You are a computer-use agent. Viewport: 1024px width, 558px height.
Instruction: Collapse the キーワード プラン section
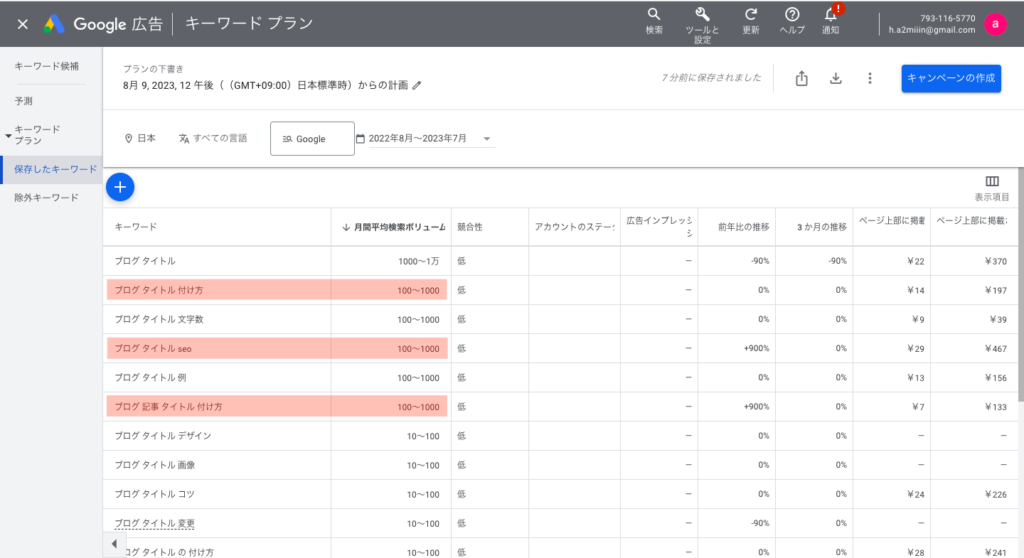pyautogui.click(x=8, y=136)
